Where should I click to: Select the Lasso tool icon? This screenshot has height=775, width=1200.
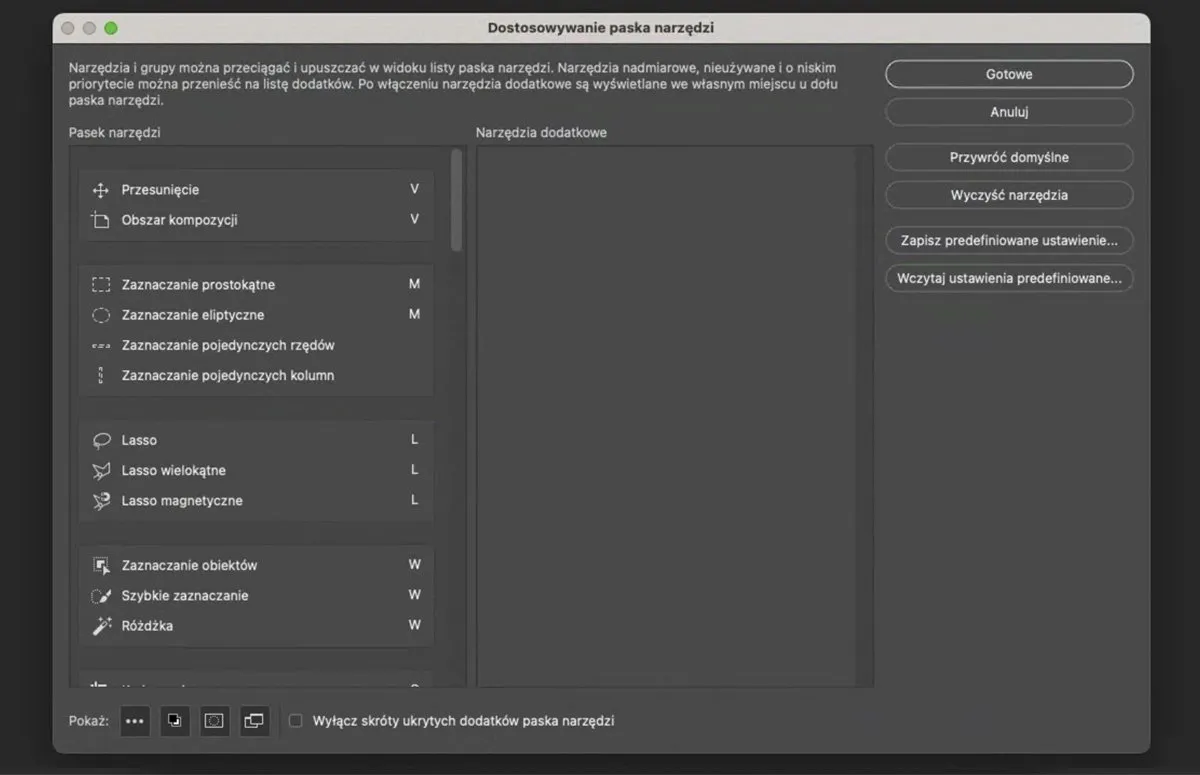100,440
